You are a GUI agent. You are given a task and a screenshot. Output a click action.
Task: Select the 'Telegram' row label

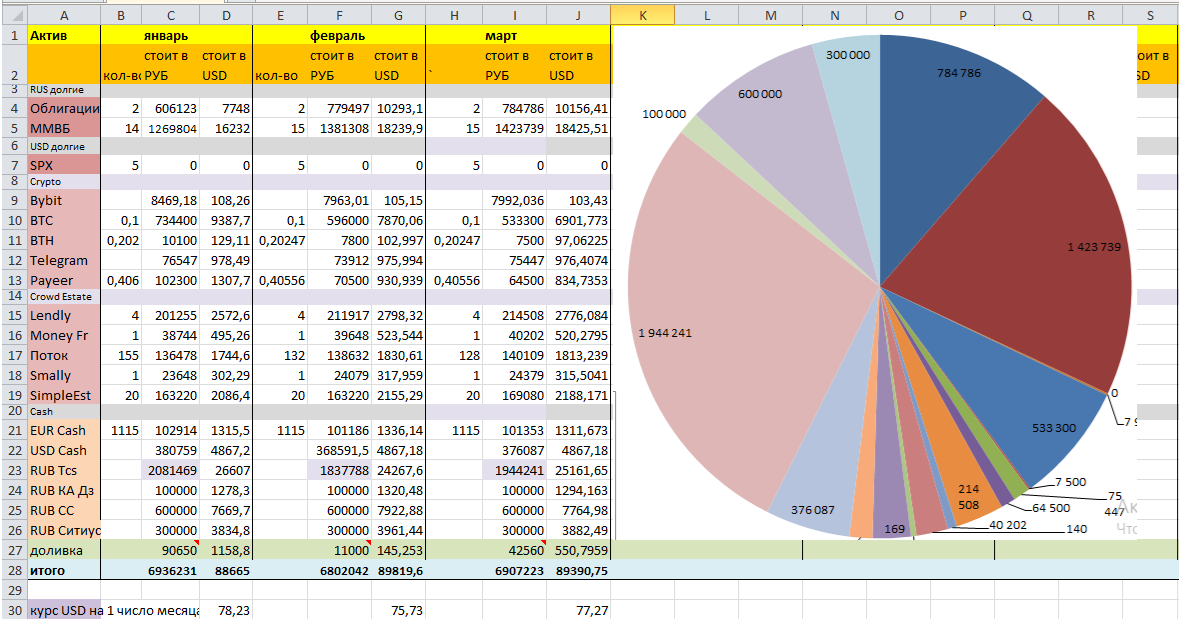click(x=64, y=260)
